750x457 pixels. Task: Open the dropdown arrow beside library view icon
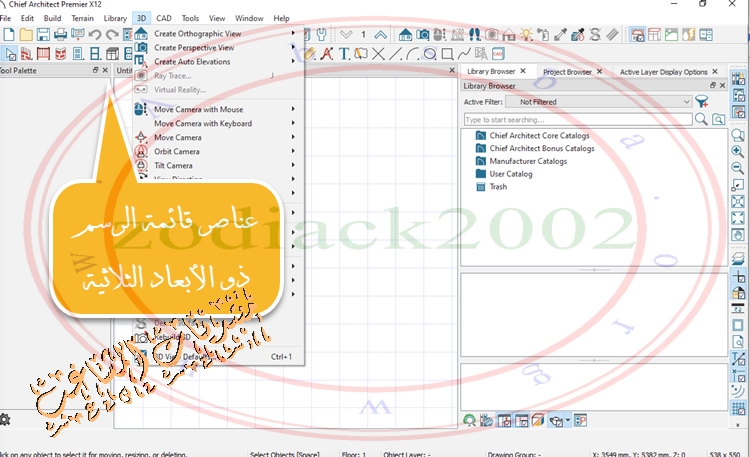point(568,421)
